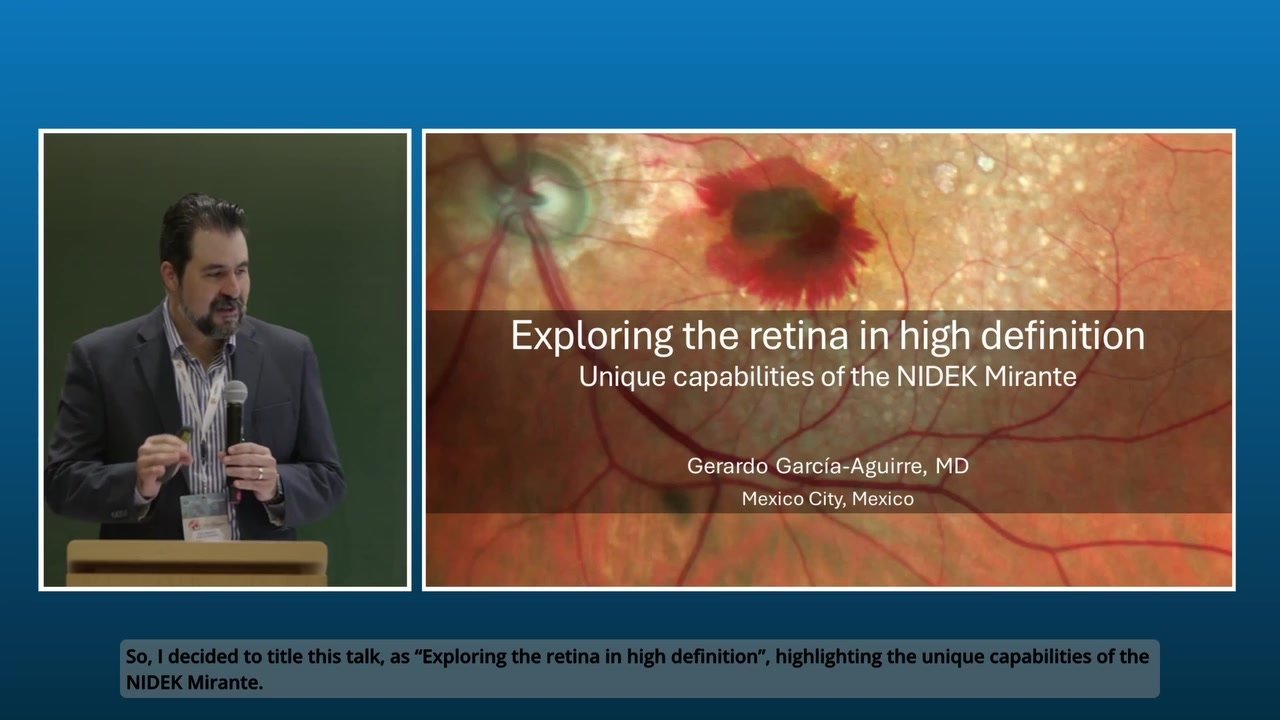This screenshot has height=720, width=1280.
Task: Click the optic disc in retina image
Action: coord(545,195)
